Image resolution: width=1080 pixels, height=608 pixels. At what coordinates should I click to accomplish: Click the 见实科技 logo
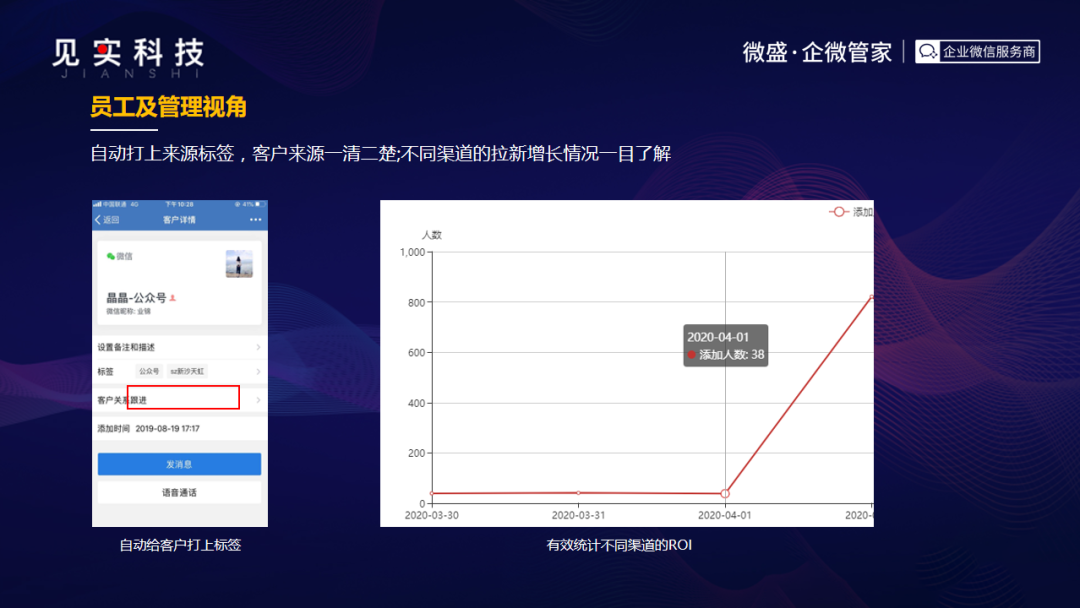point(128,57)
